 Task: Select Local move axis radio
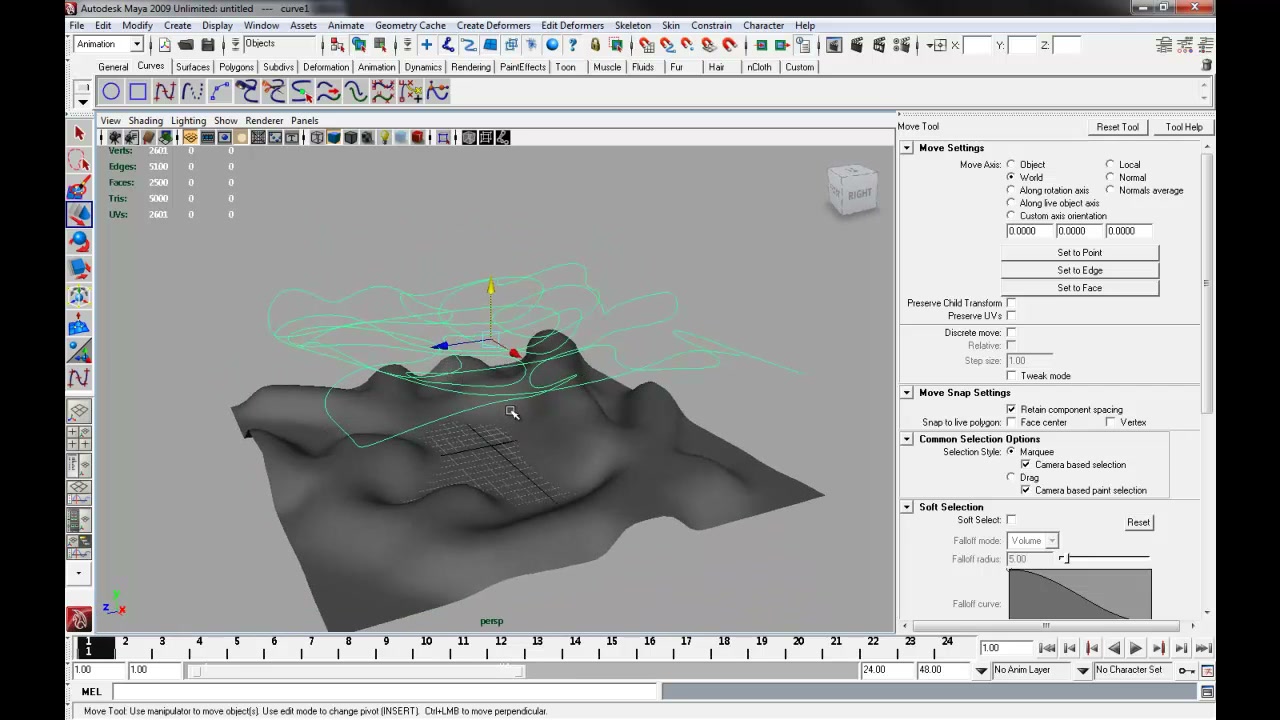click(x=1110, y=165)
